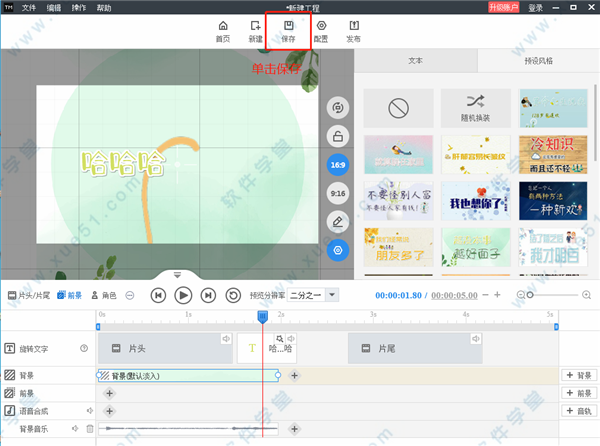Open the 文件 (File) menu
Image resolution: width=600 pixels, height=446 pixels.
[29, 7]
